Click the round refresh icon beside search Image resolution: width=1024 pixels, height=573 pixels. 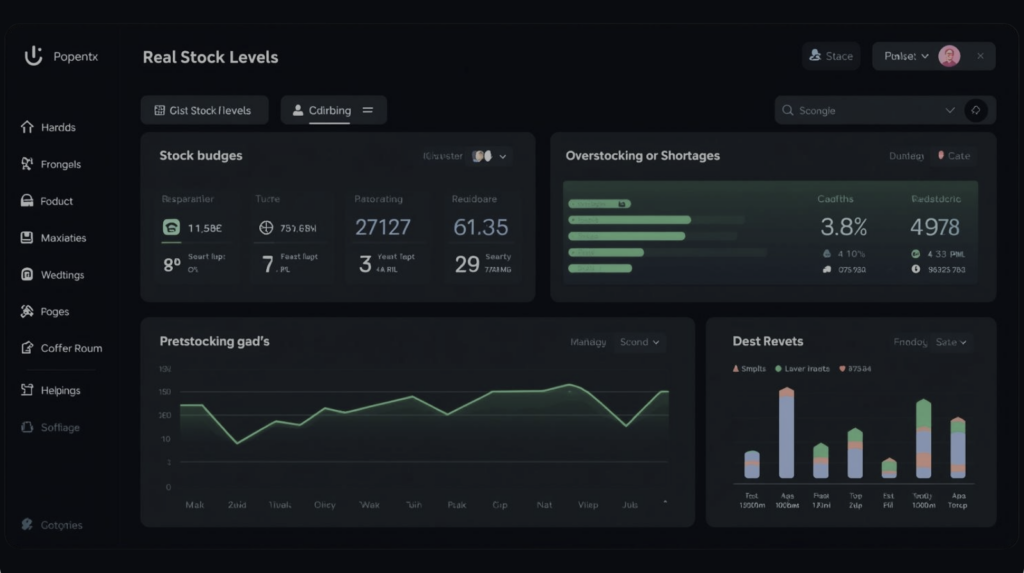[976, 110]
